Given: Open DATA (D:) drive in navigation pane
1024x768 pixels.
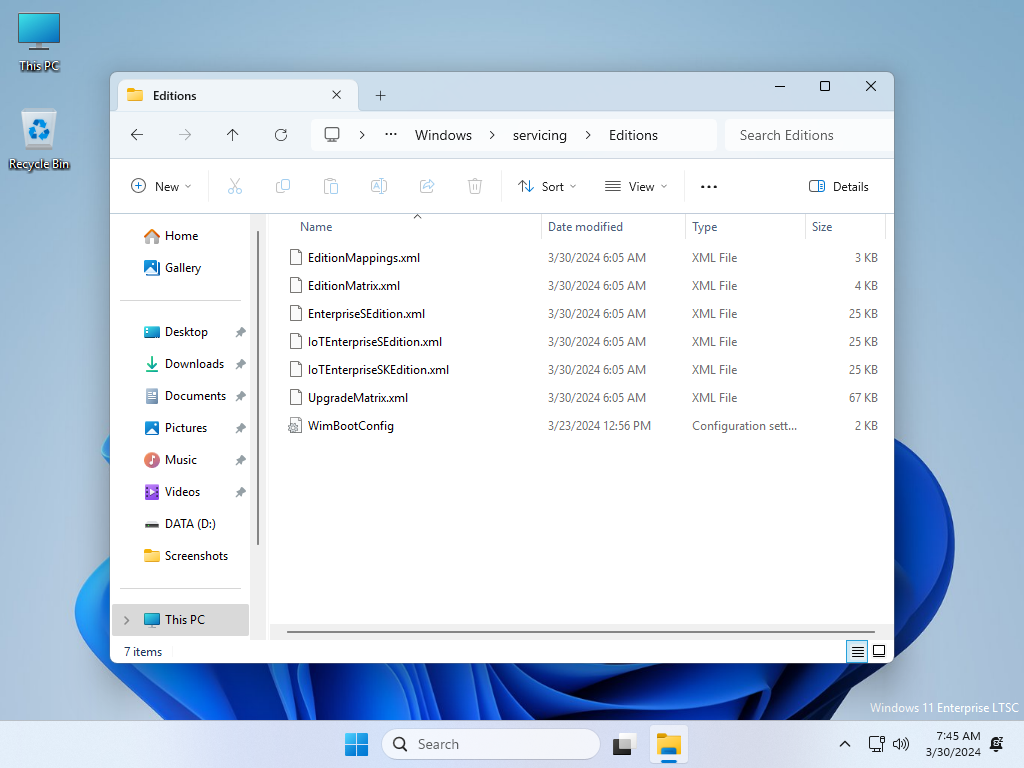Looking at the screenshot, I should click(x=181, y=524).
